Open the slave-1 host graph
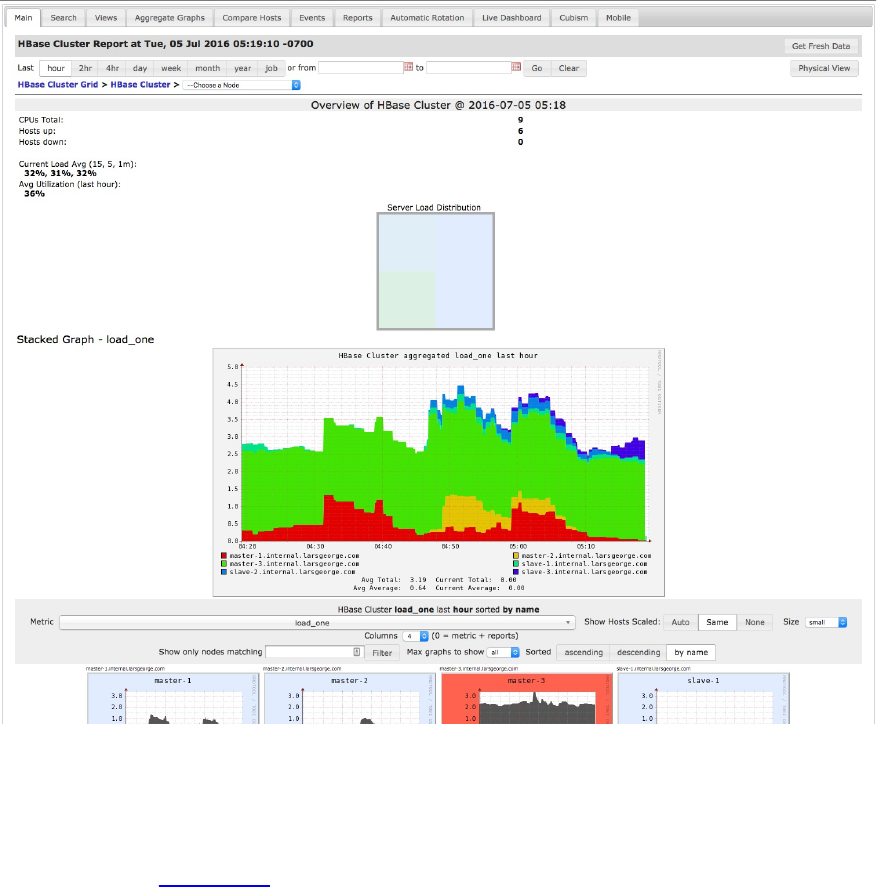 (703, 699)
